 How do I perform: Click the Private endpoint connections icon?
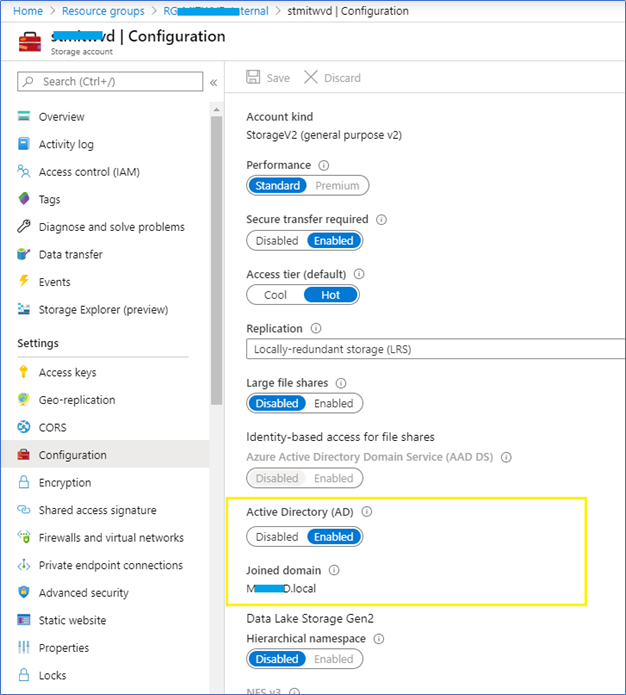point(23,565)
